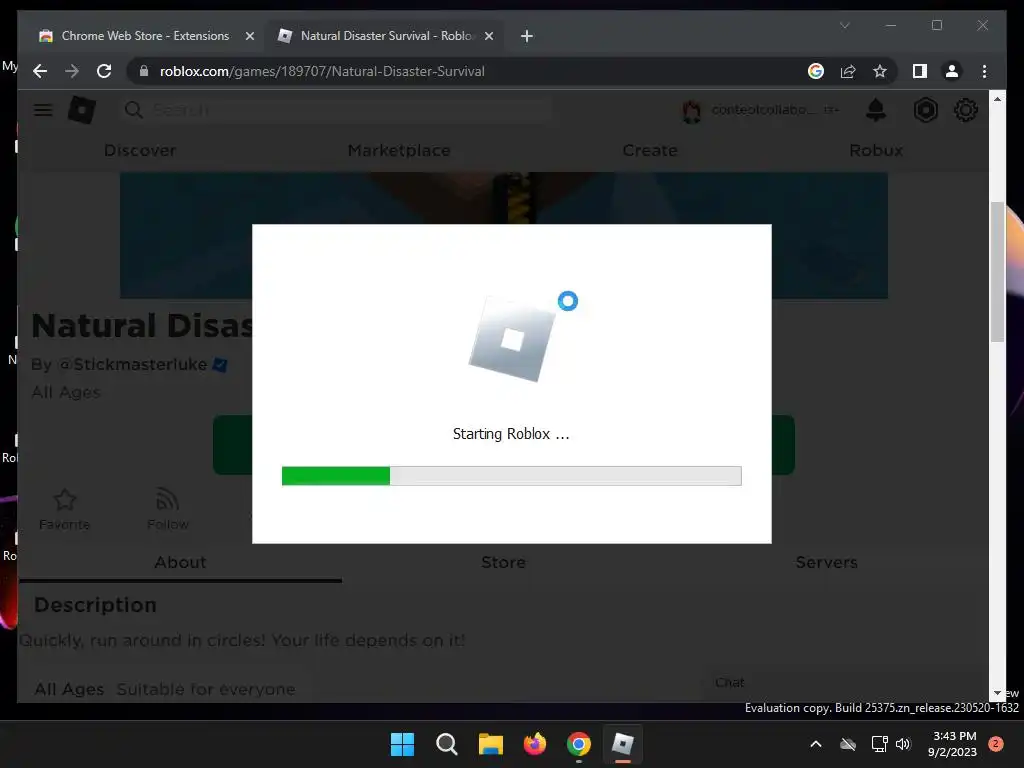Screen dimensions: 1024x768
Task: Toggle the Chrome side panel icon
Action: point(920,71)
